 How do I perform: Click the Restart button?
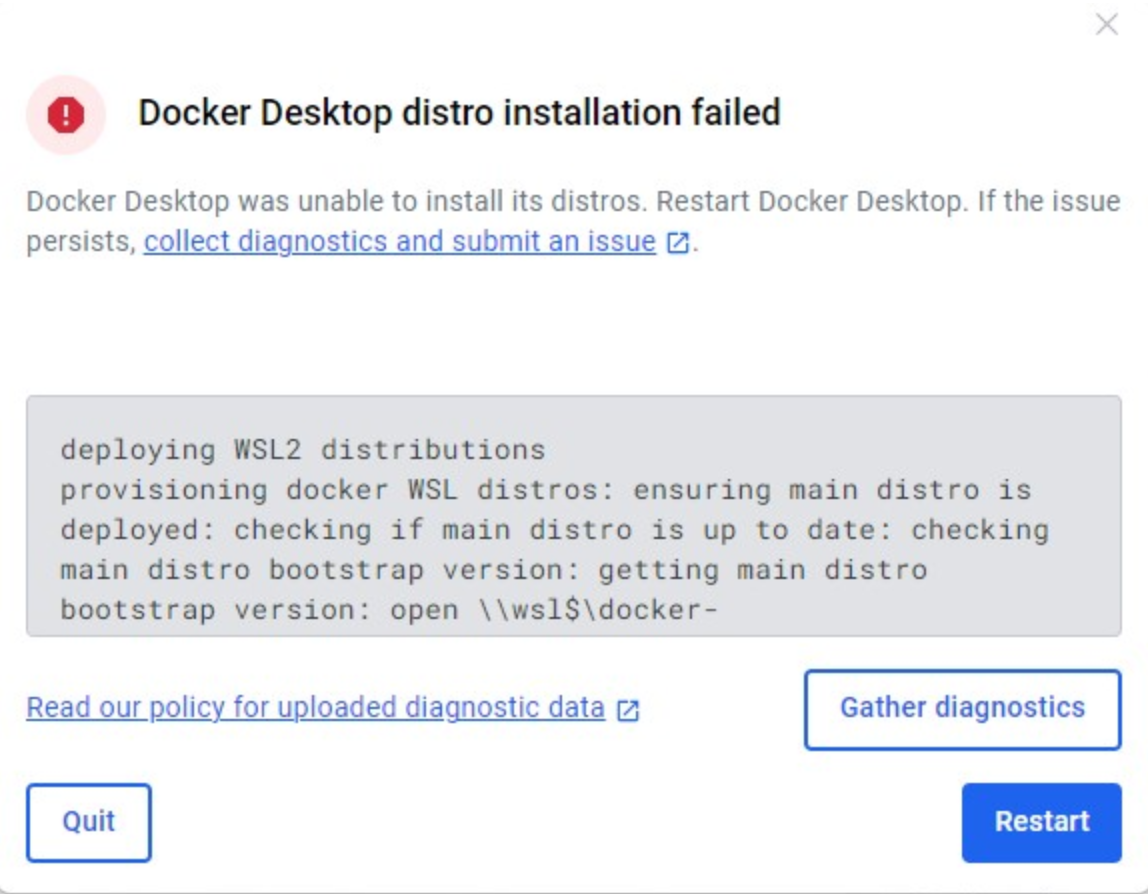click(1041, 822)
